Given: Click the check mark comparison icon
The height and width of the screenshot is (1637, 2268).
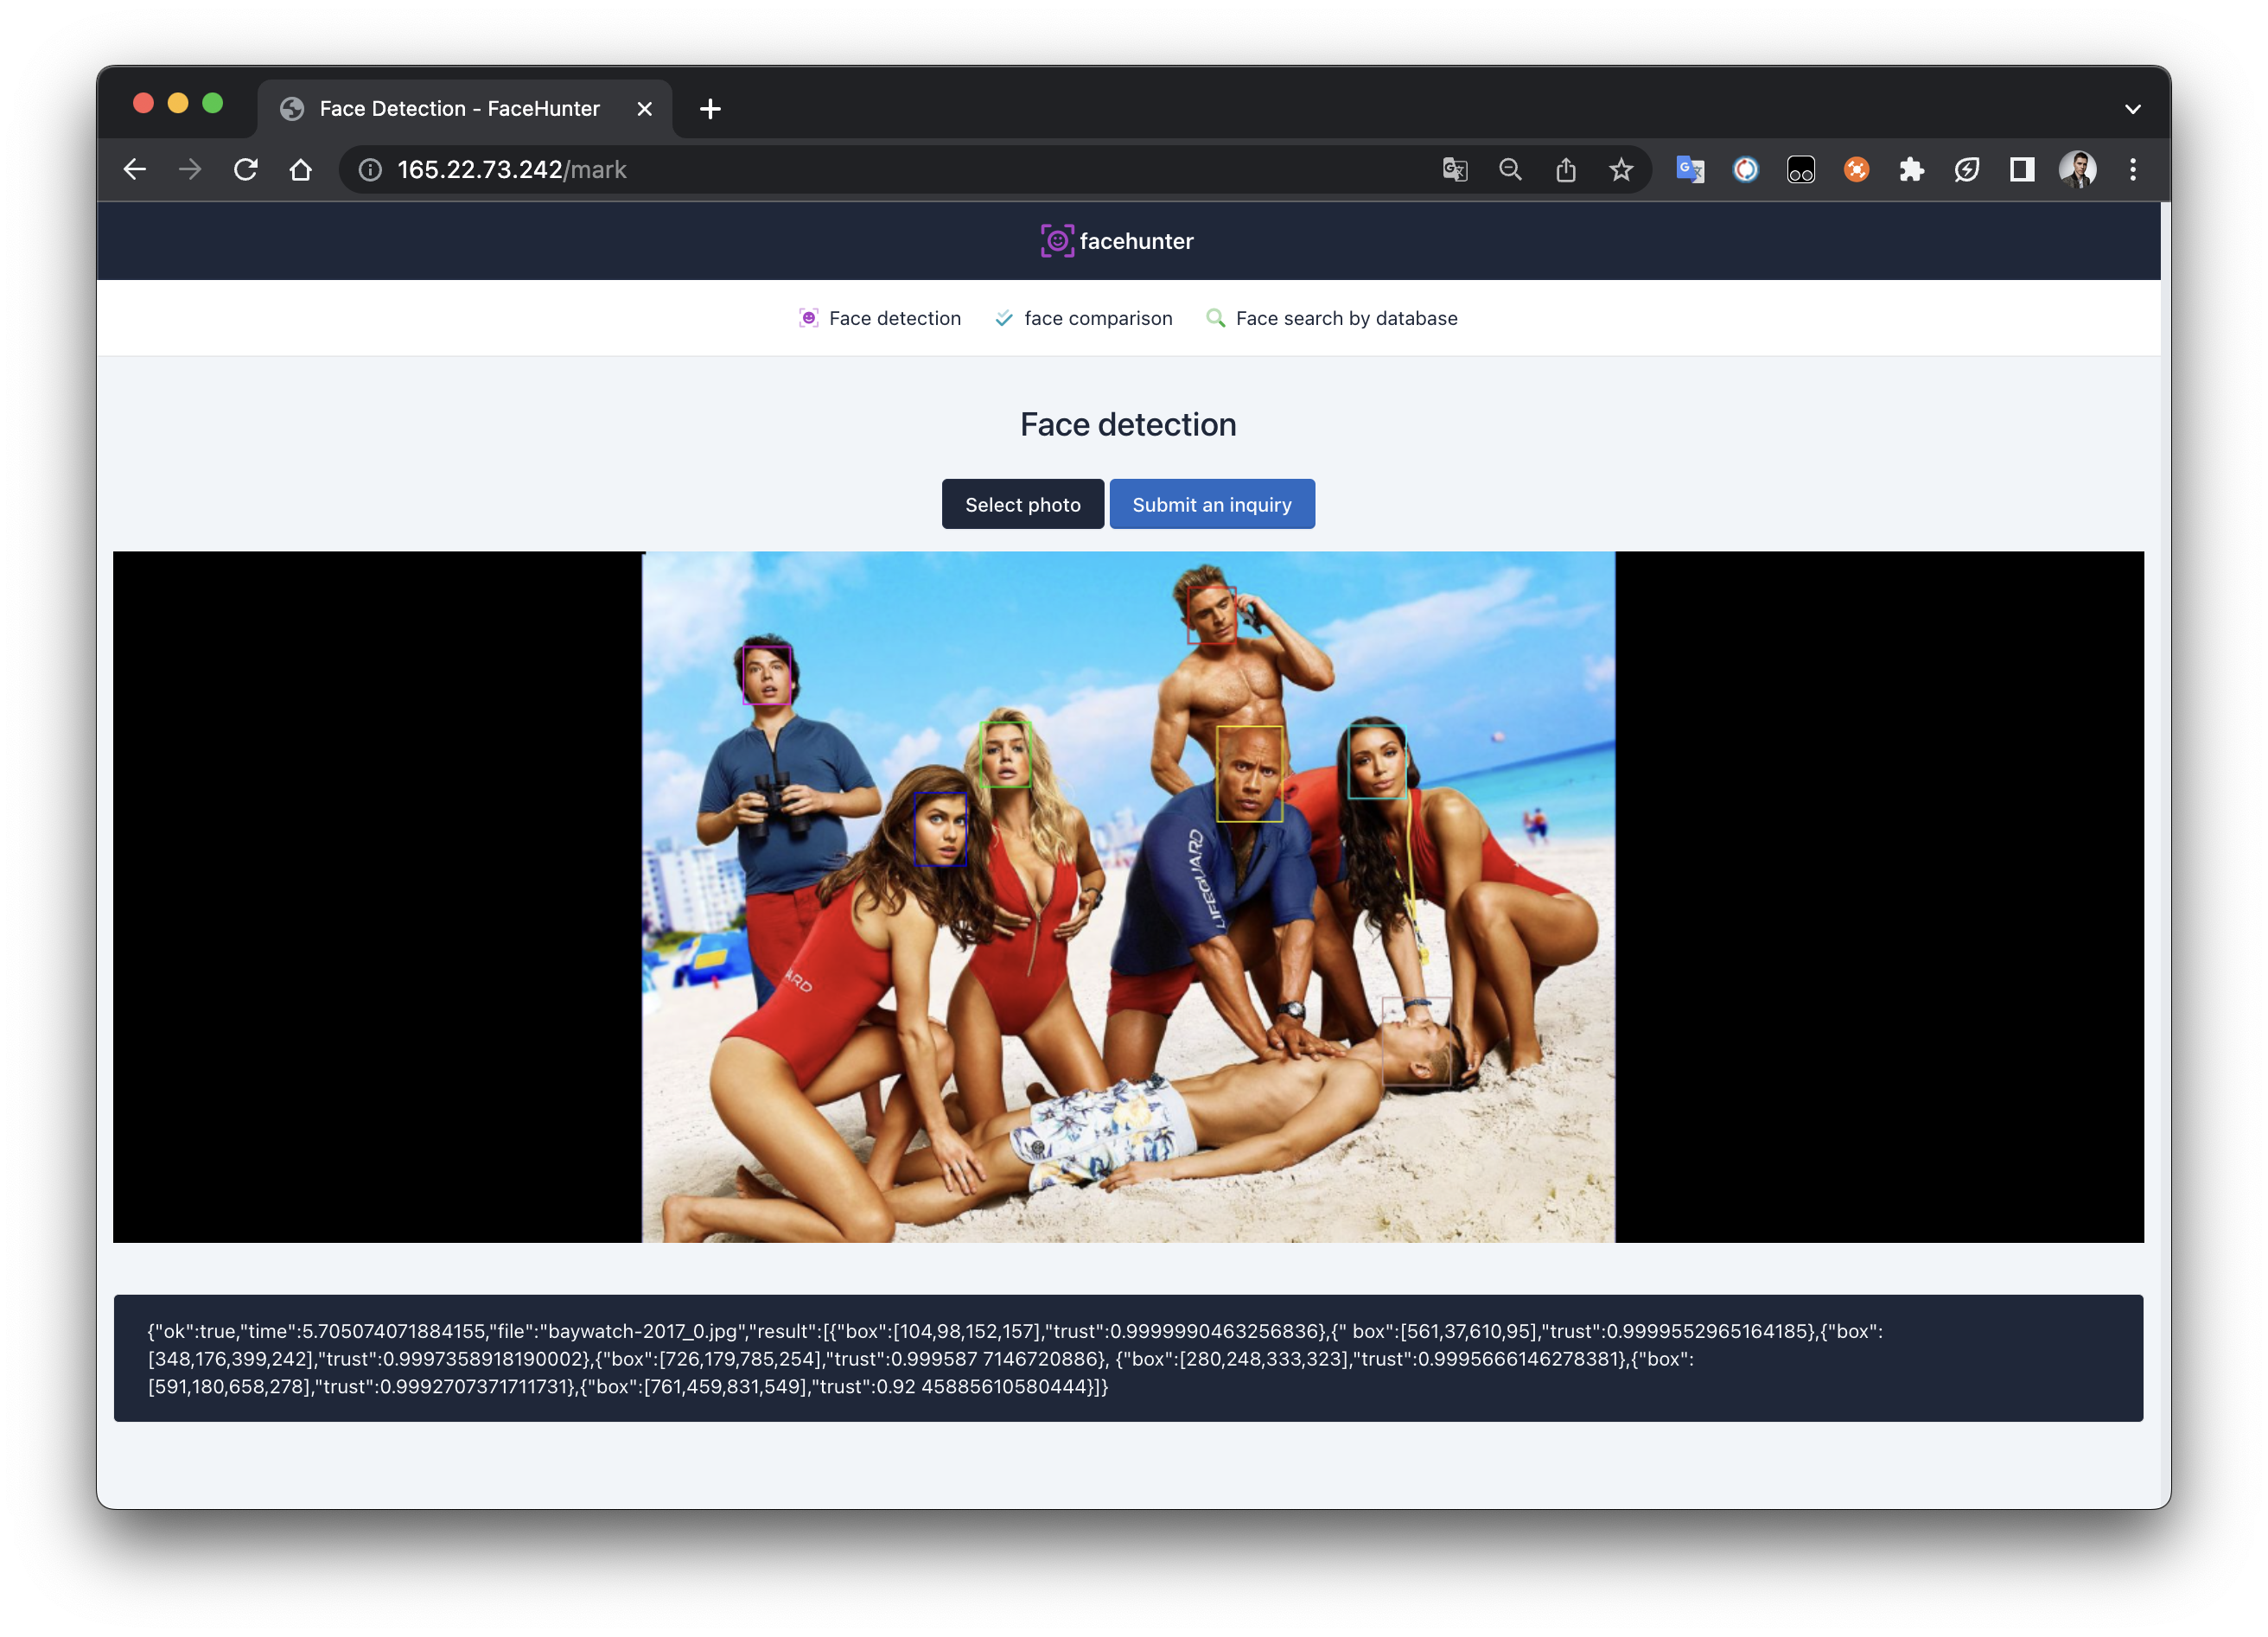Looking at the screenshot, I should click(1004, 318).
